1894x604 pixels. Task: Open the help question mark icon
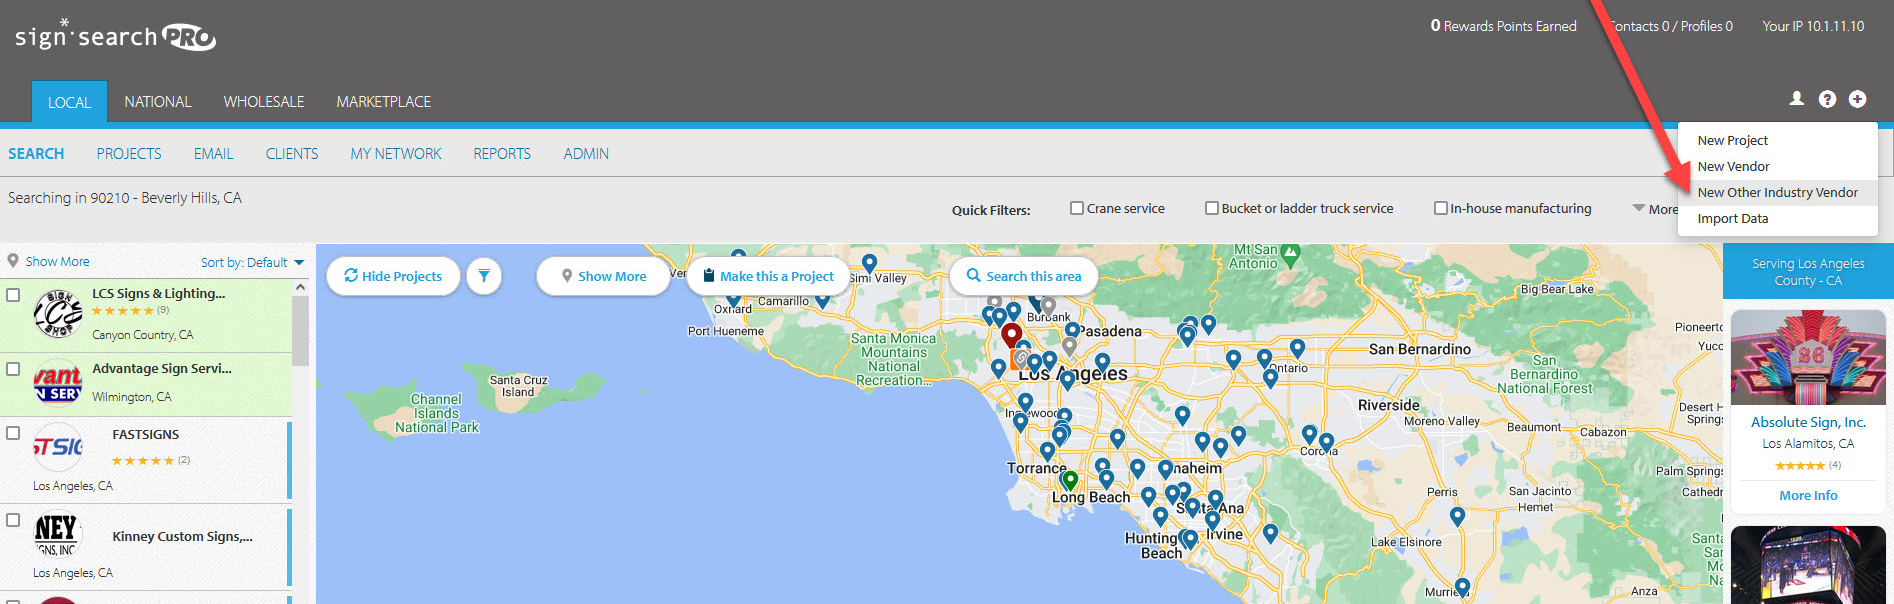tap(1827, 99)
